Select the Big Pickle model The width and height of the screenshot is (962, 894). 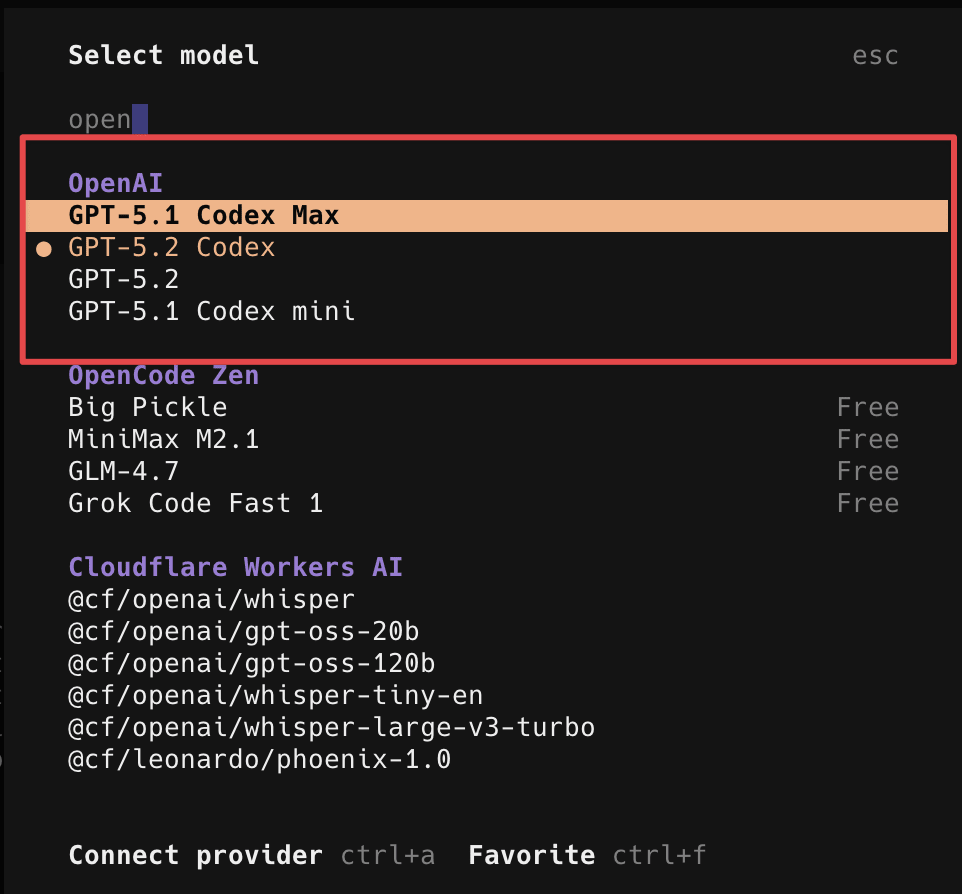(x=147, y=407)
